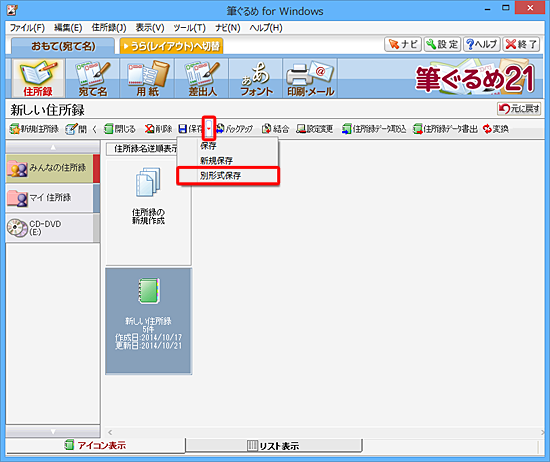
Task: Click the 設定 settings button
Action: point(442,45)
